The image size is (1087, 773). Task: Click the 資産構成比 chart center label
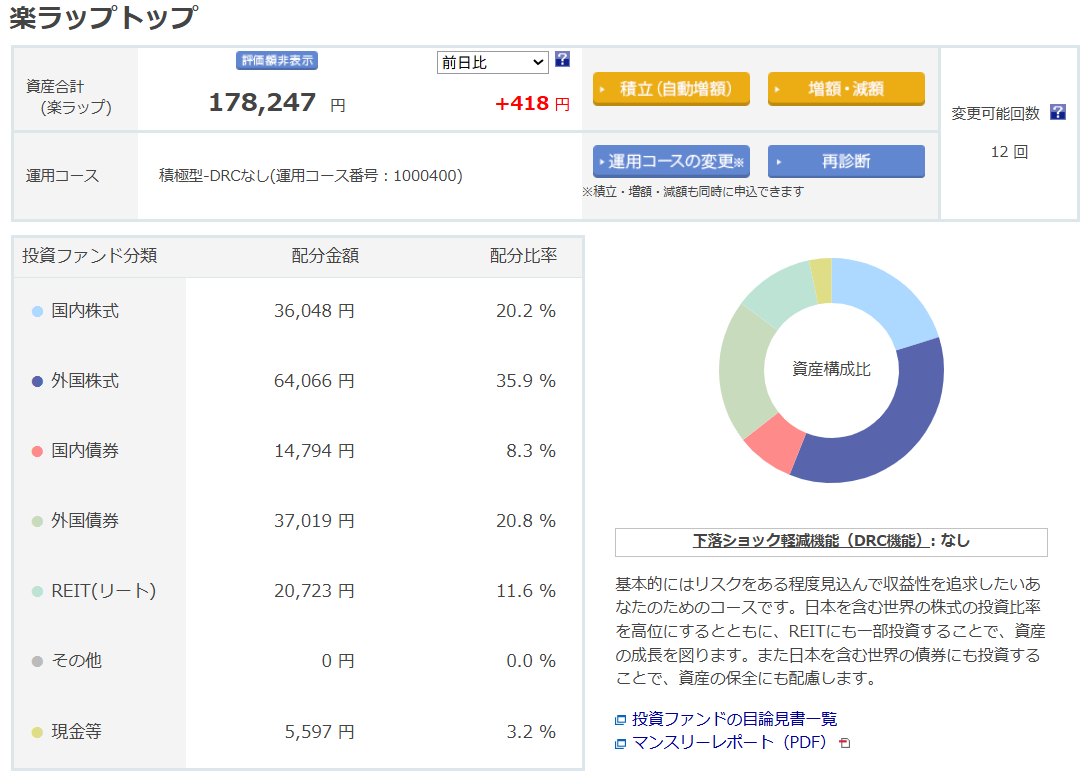pos(831,369)
